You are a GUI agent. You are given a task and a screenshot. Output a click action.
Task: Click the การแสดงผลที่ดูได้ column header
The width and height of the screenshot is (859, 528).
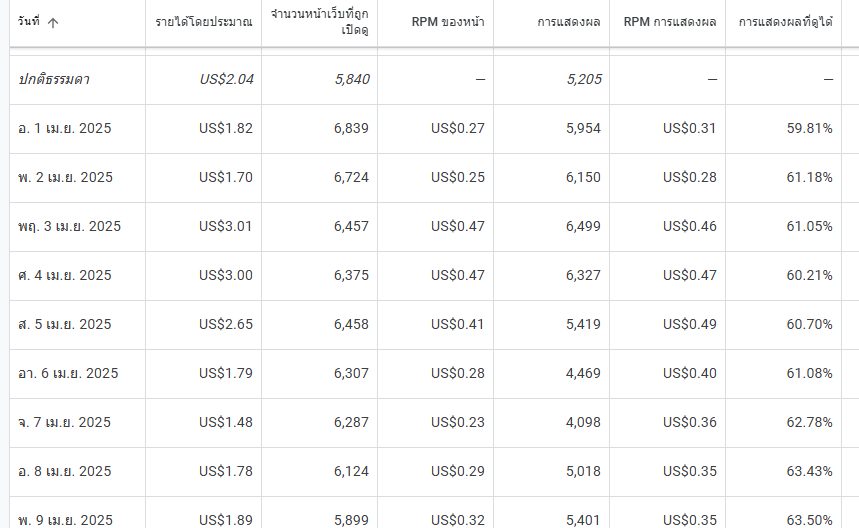click(786, 22)
